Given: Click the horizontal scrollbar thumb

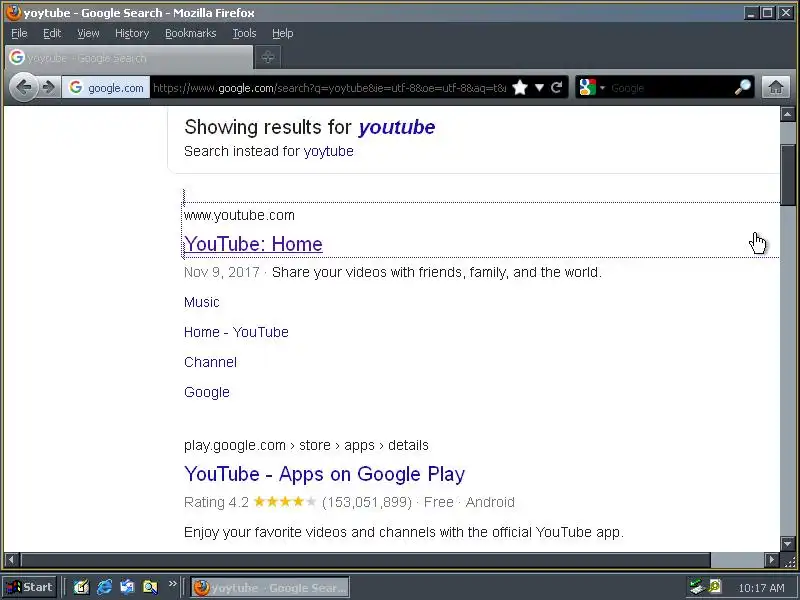Looking at the screenshot, I should [365, 560].
